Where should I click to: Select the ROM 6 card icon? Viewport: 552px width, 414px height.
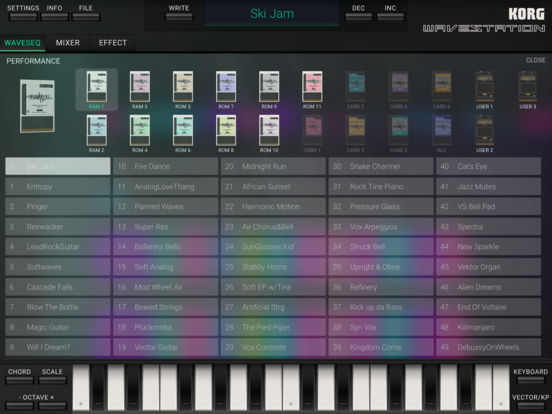click(183, 130)
